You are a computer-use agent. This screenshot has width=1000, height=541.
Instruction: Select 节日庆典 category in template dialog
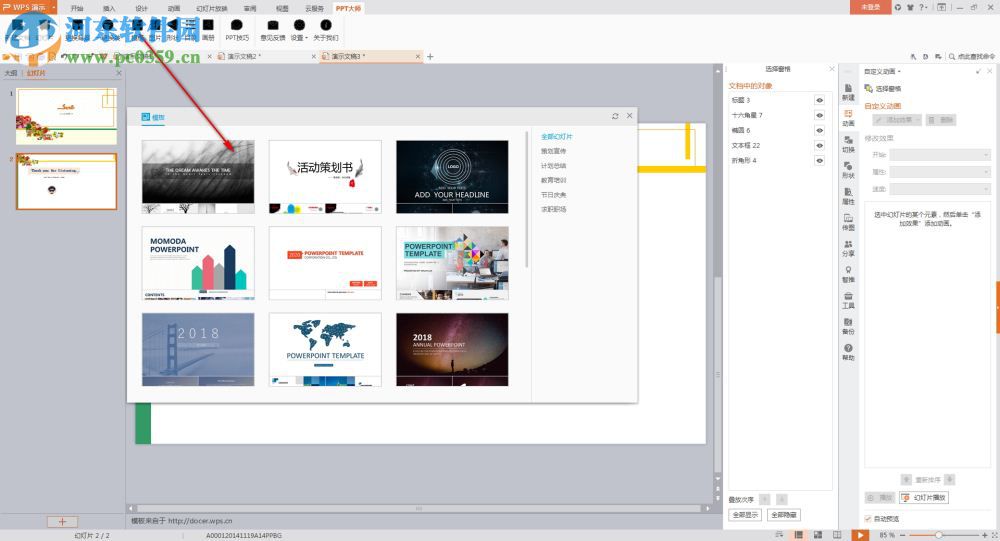554,195
